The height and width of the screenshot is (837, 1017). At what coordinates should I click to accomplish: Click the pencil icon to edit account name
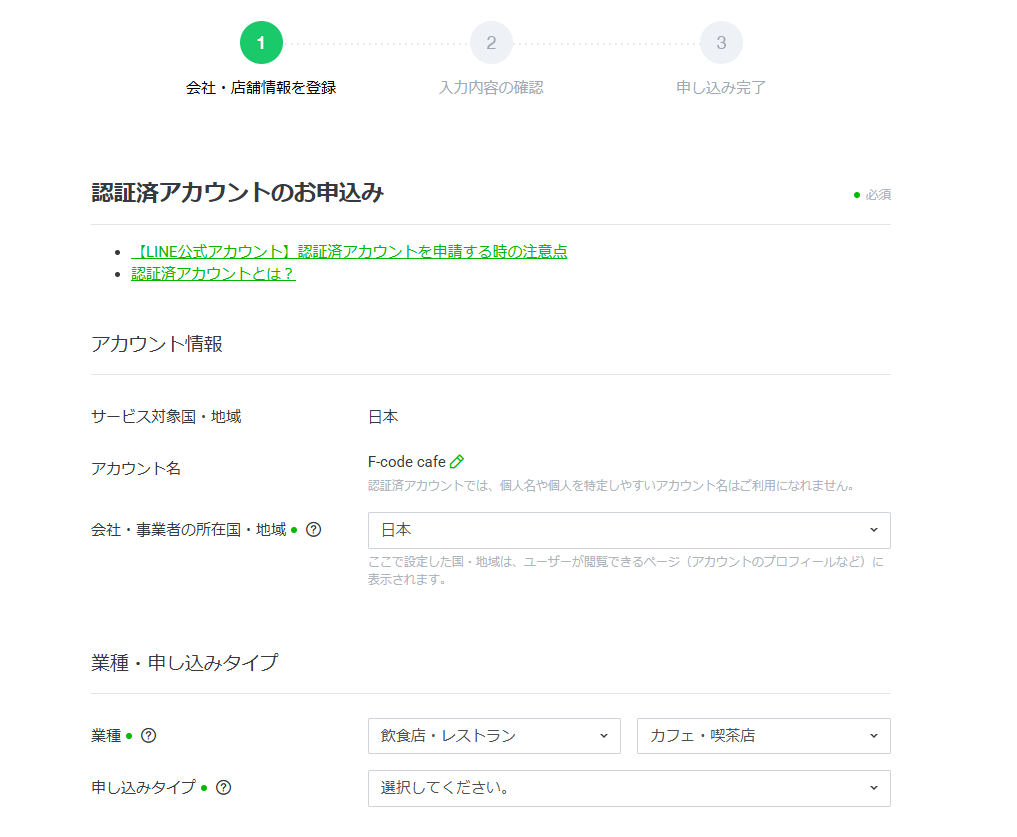pos(457,462)
